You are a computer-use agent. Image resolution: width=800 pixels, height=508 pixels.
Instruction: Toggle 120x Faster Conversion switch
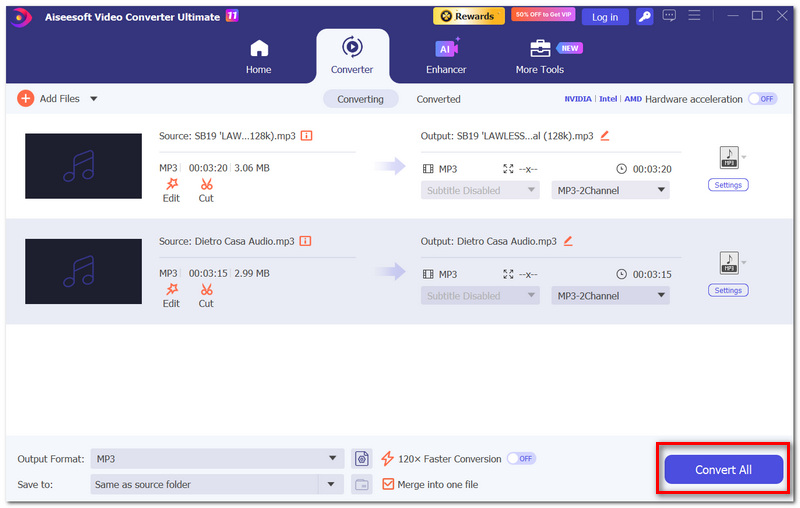(x=520, y=459)
